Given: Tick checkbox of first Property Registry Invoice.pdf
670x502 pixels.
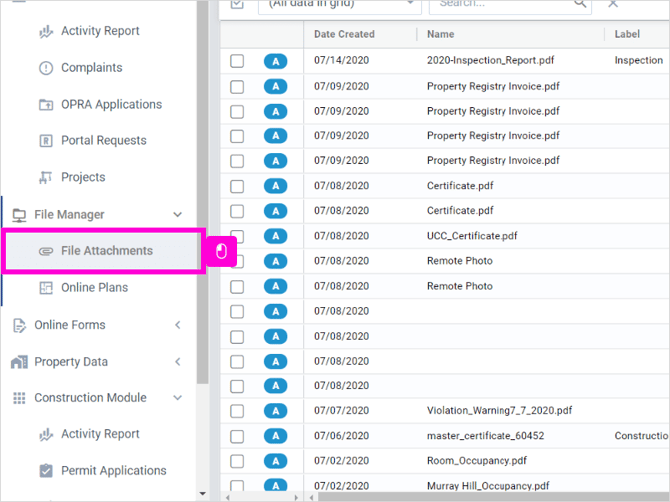Looking at the screenshot, I should click(x=237, y=87).
